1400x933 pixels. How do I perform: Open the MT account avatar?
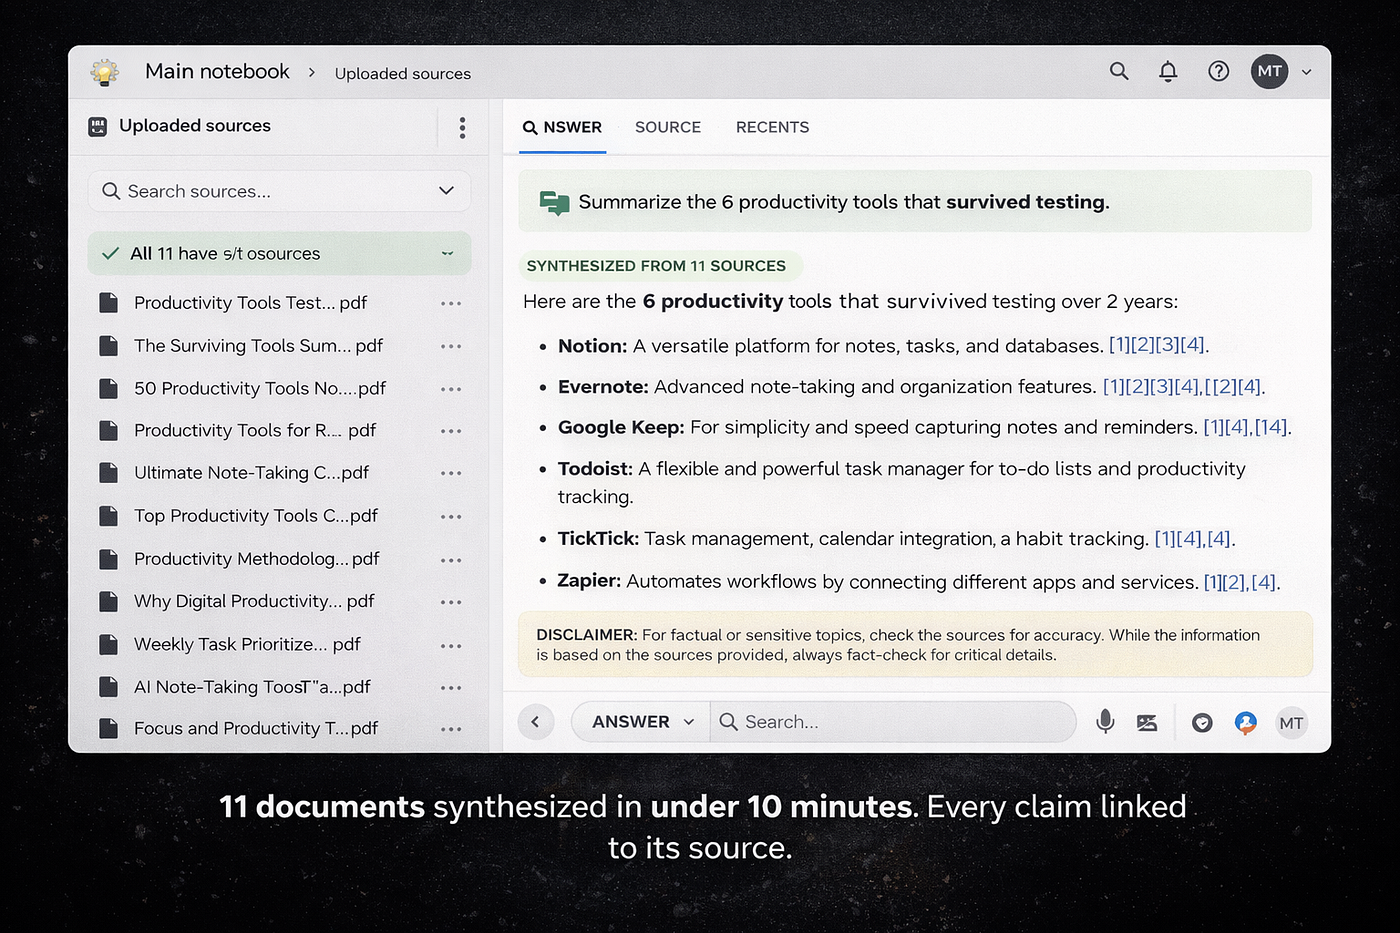click(x=1270, y=71)
